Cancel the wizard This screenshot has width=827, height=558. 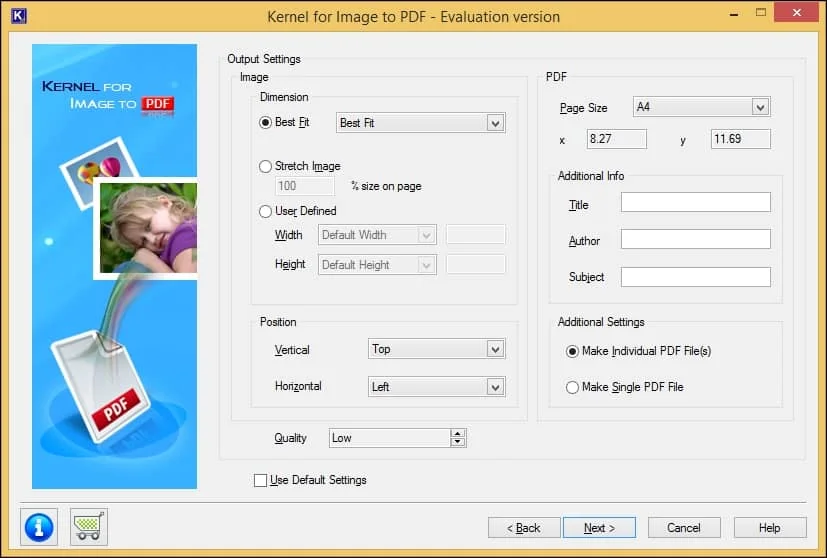684,527
